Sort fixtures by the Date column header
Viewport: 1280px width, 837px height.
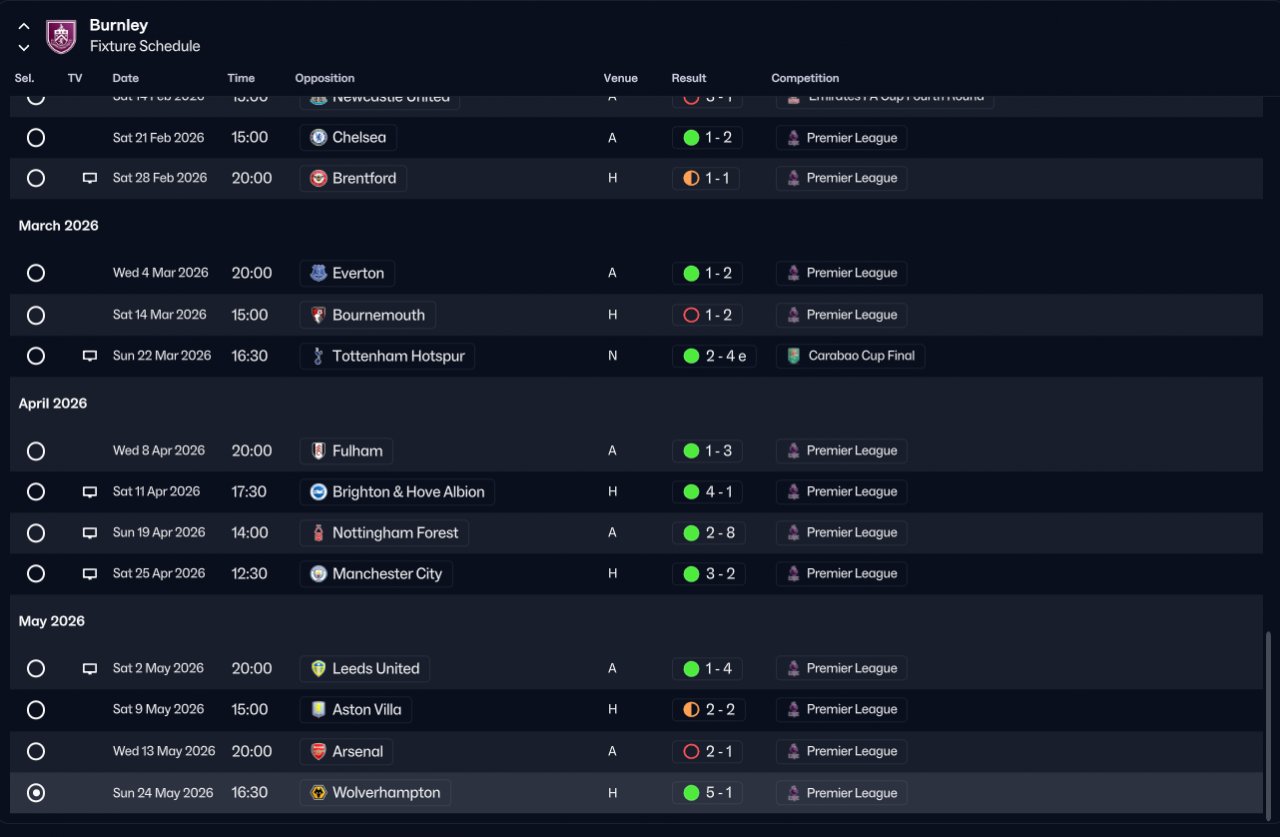click(x=125, y=78)
